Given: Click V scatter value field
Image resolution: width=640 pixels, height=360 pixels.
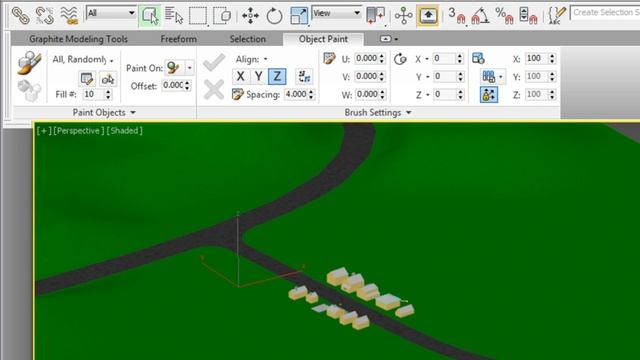Looking at the screenshot, I should (x=367, y=76).
